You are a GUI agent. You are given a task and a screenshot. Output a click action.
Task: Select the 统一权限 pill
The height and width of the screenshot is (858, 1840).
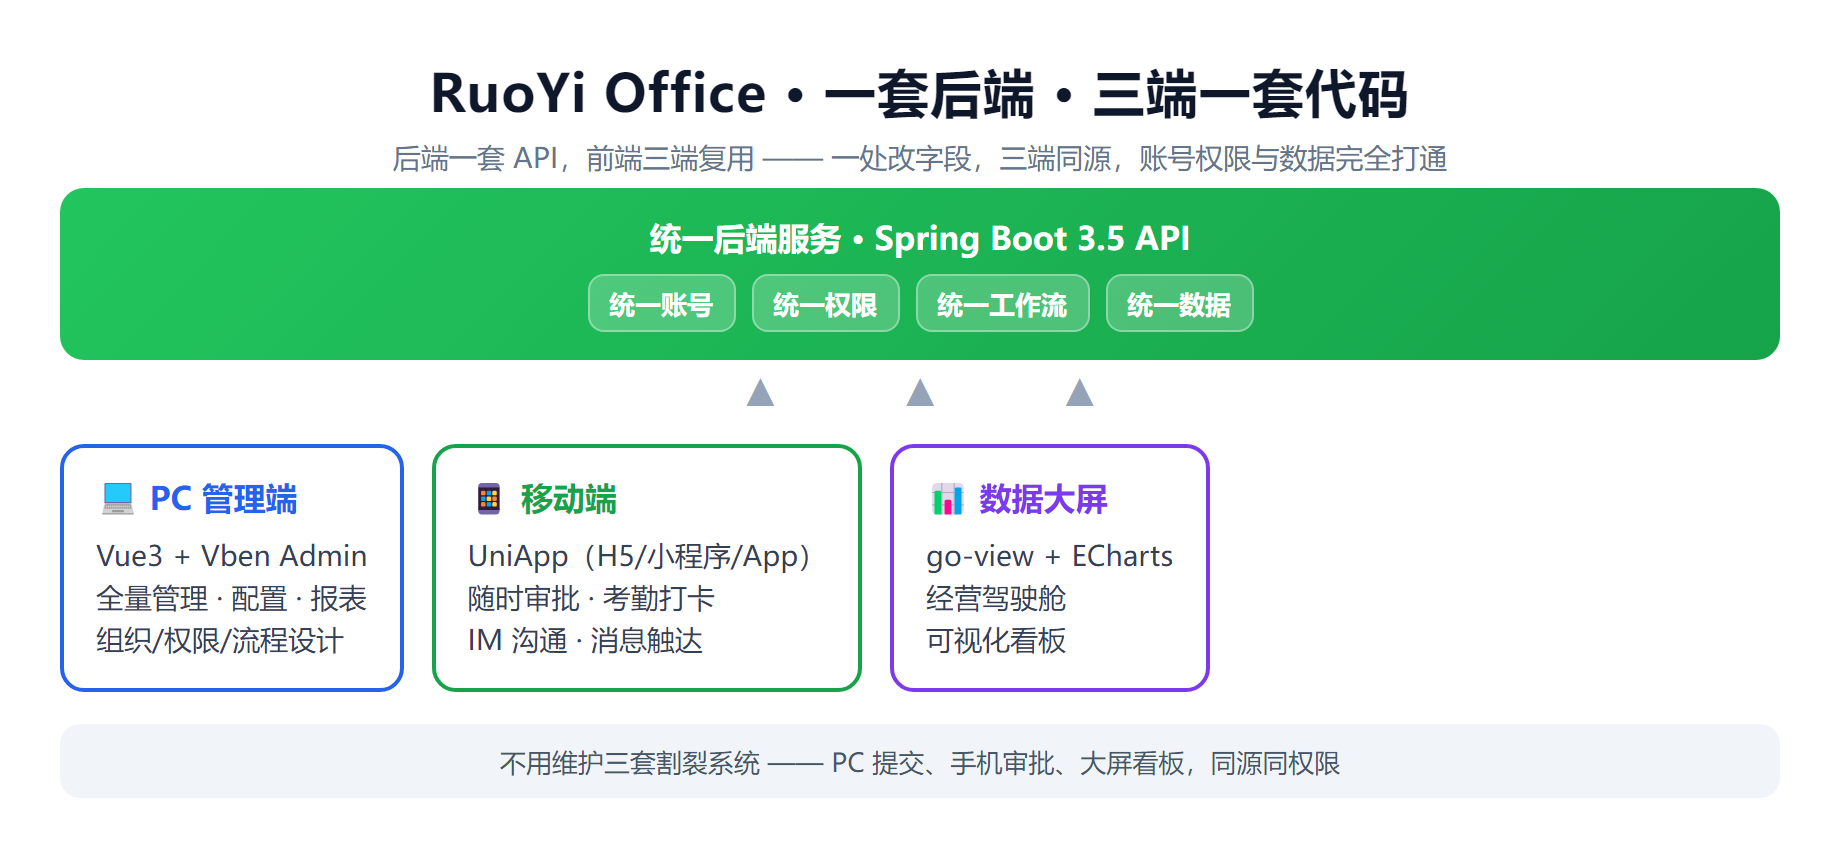pyautogui.click(x=826, y=303)
